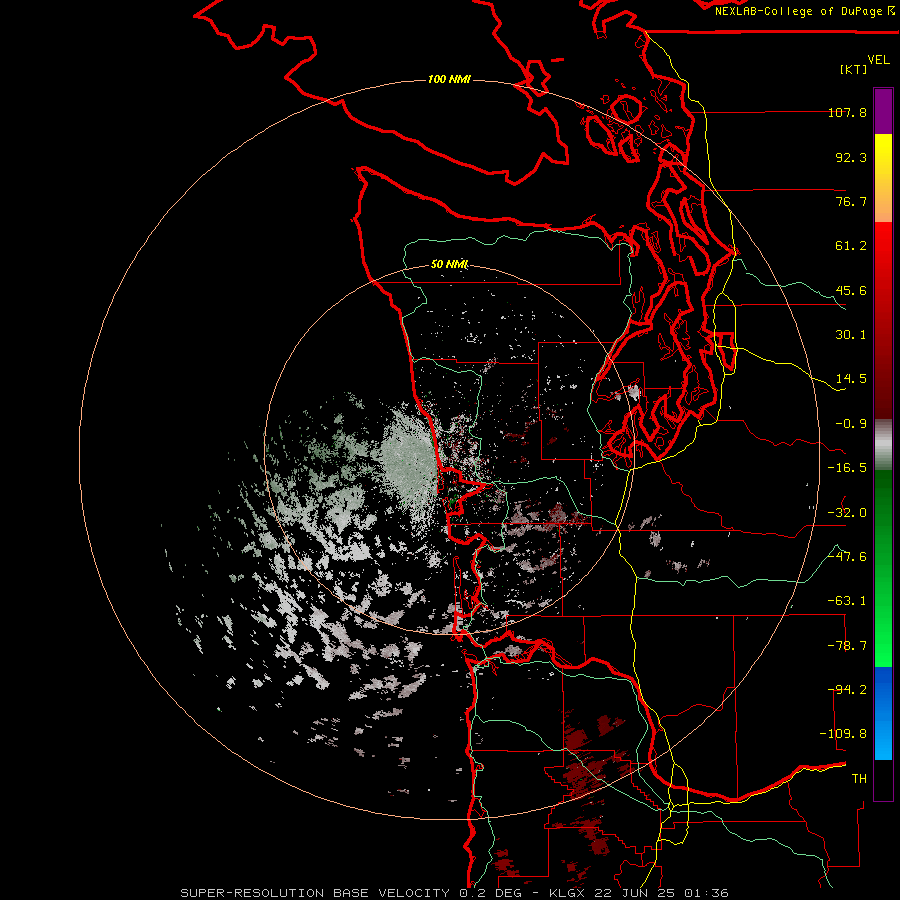Click the -47.6 velocity scale value
900x900 pixels.
click(x=847, y=557)
